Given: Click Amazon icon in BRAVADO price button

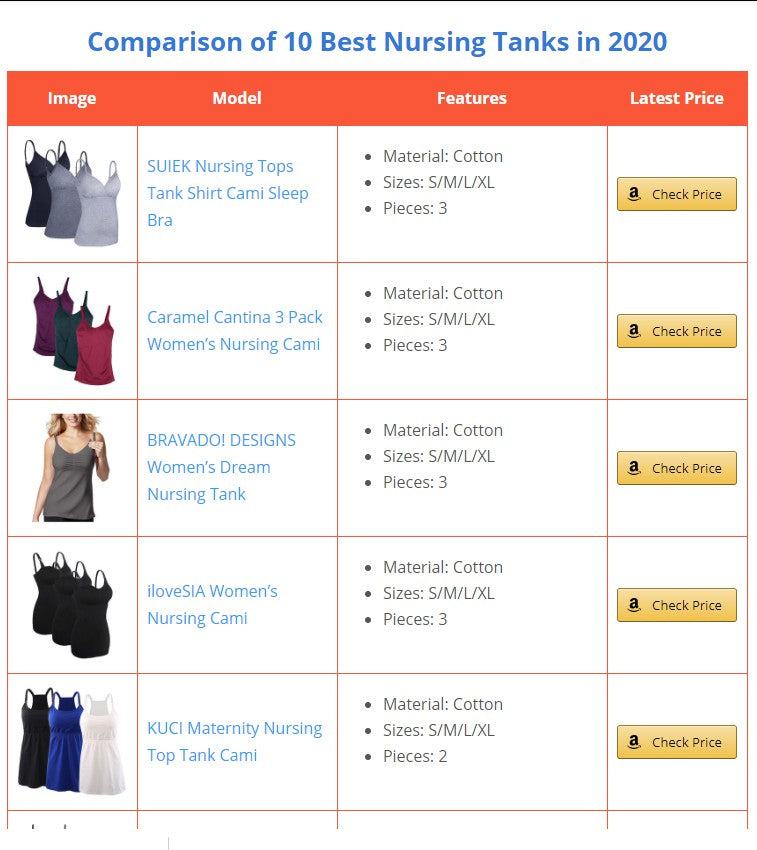Looking at the screenshot, I should pyautogui.click(x=634, y=468).
